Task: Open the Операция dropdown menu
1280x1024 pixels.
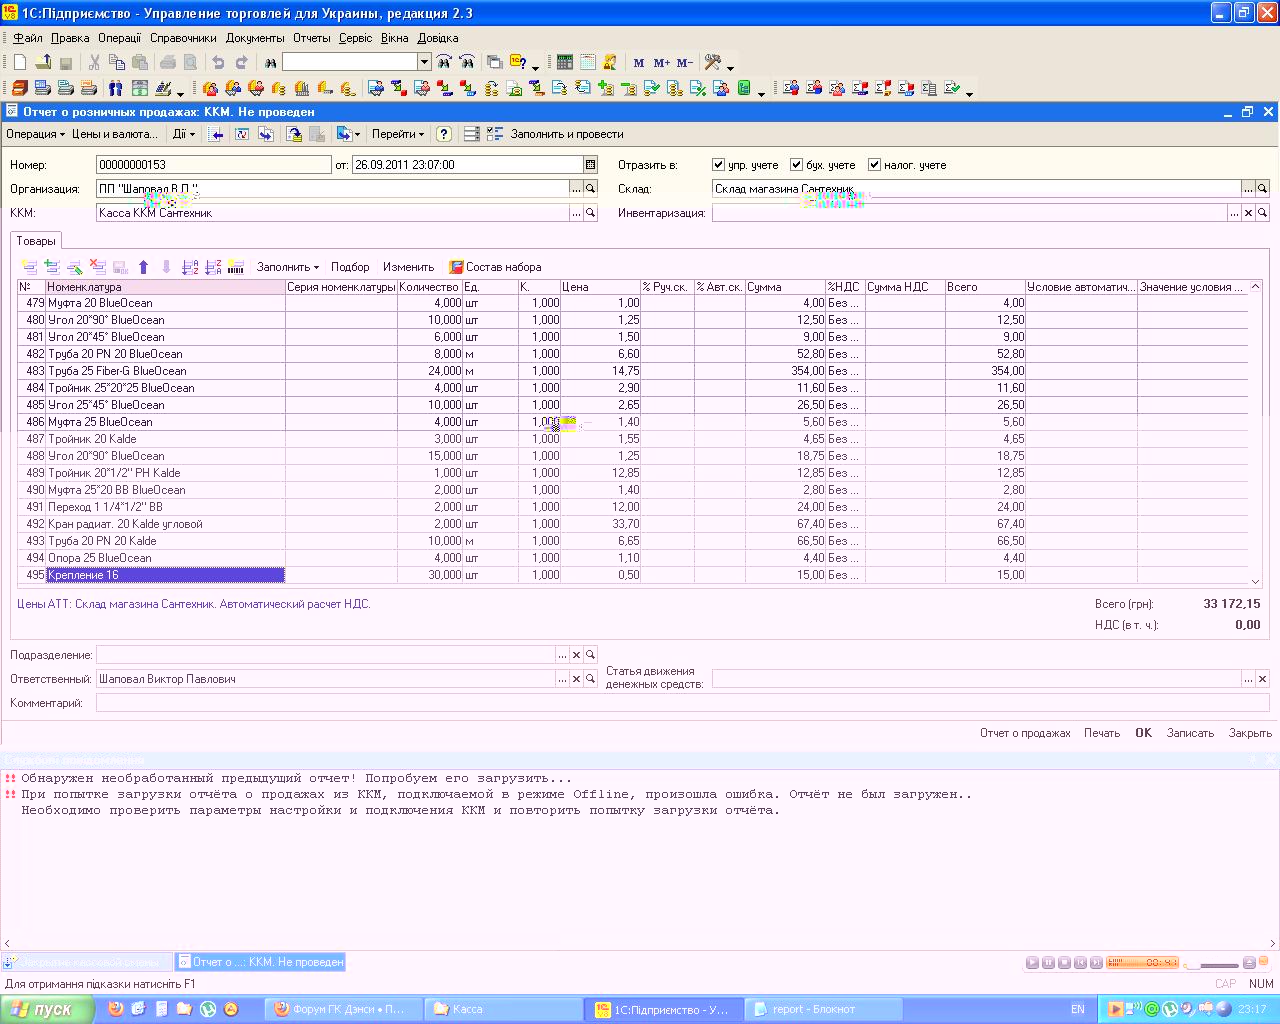Action: click(x=35, y=134)
